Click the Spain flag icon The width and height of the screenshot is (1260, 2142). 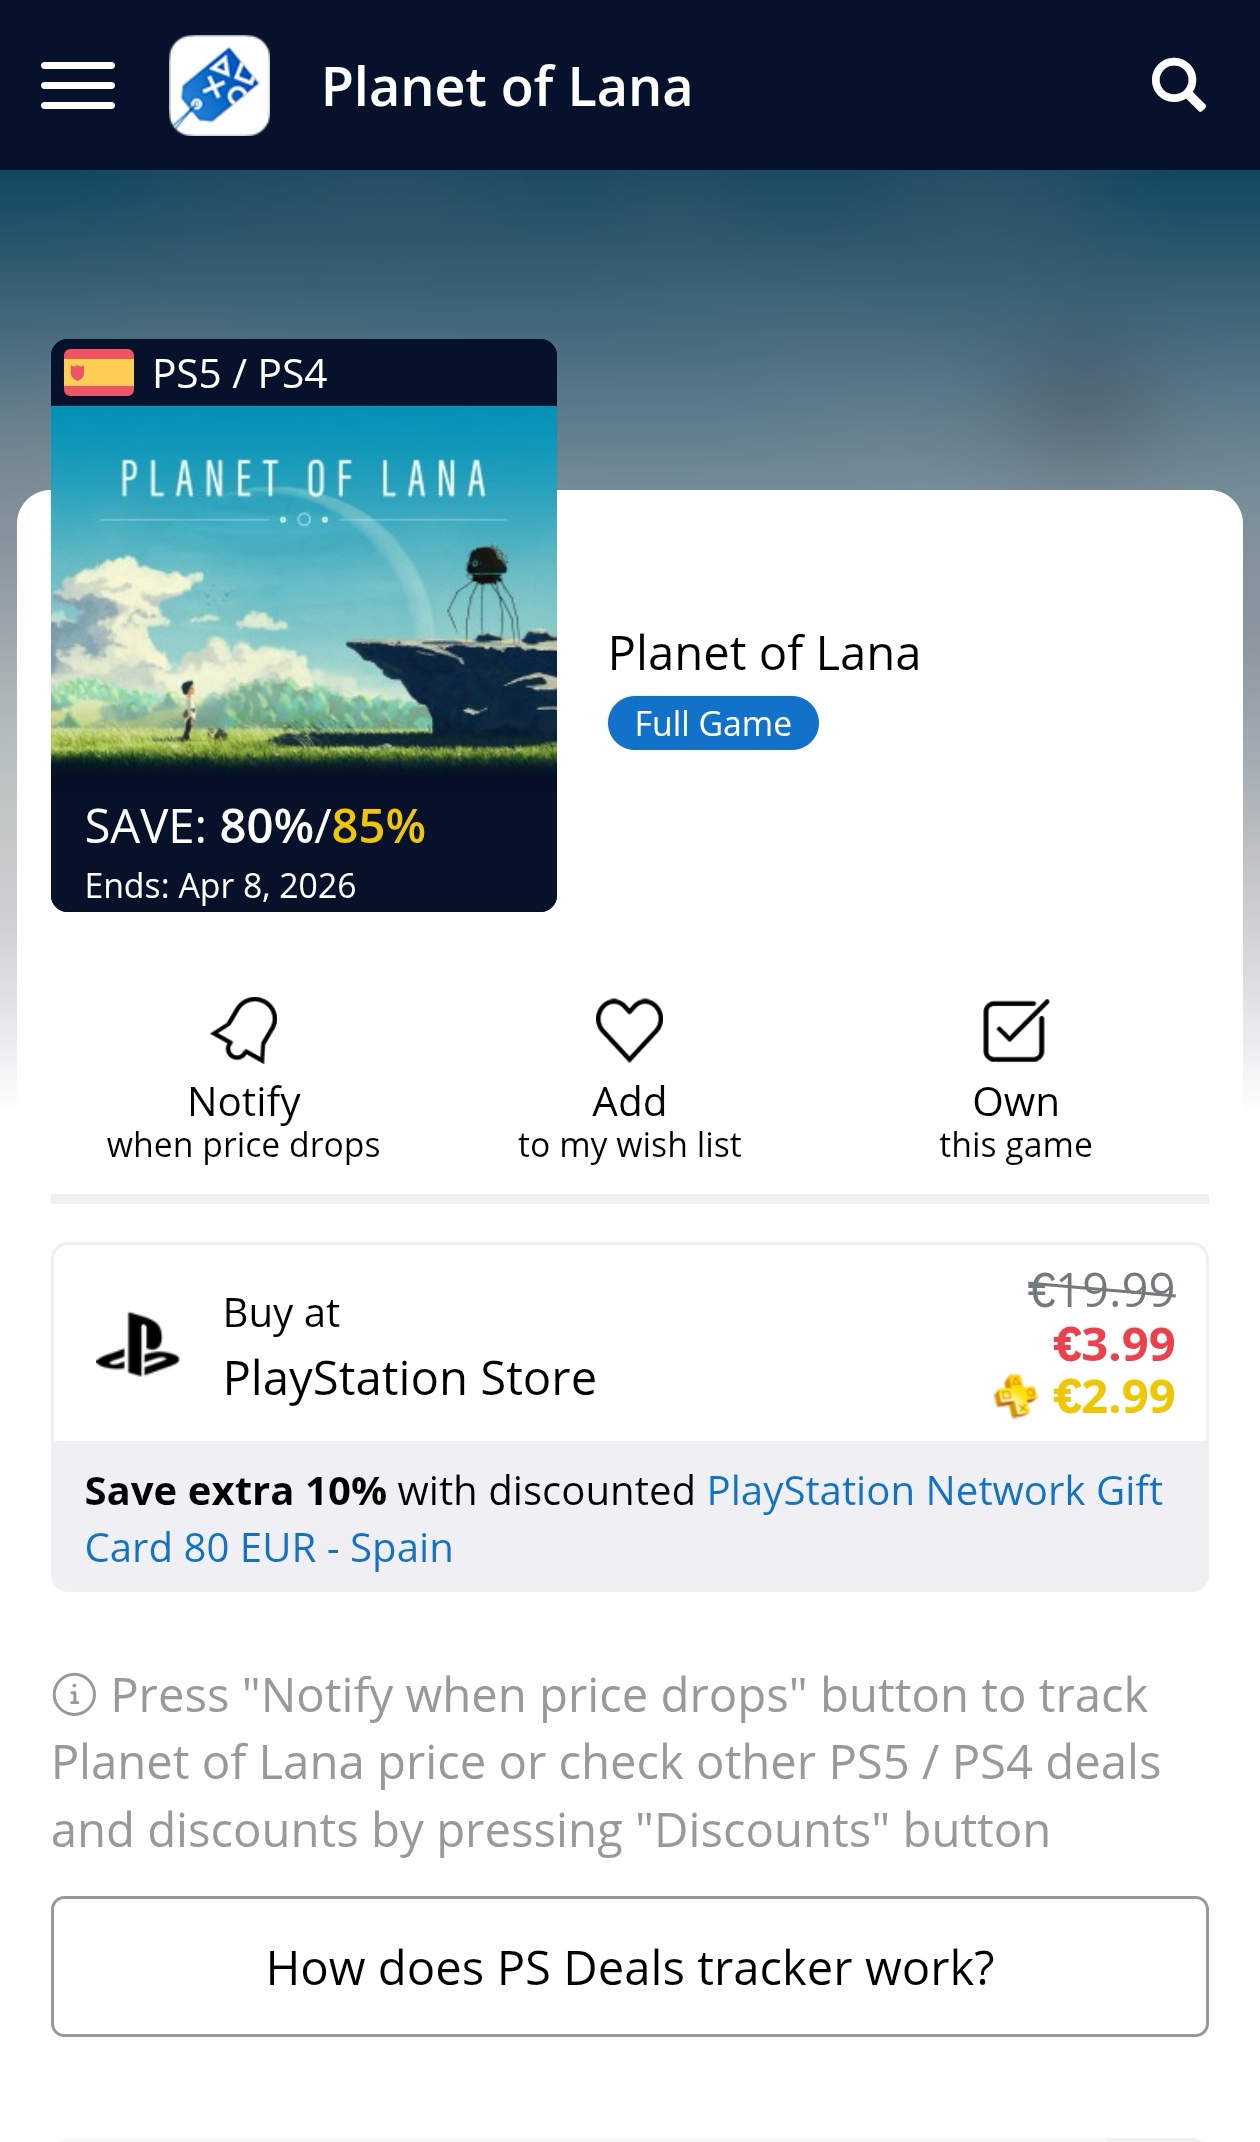click(99, 373)
